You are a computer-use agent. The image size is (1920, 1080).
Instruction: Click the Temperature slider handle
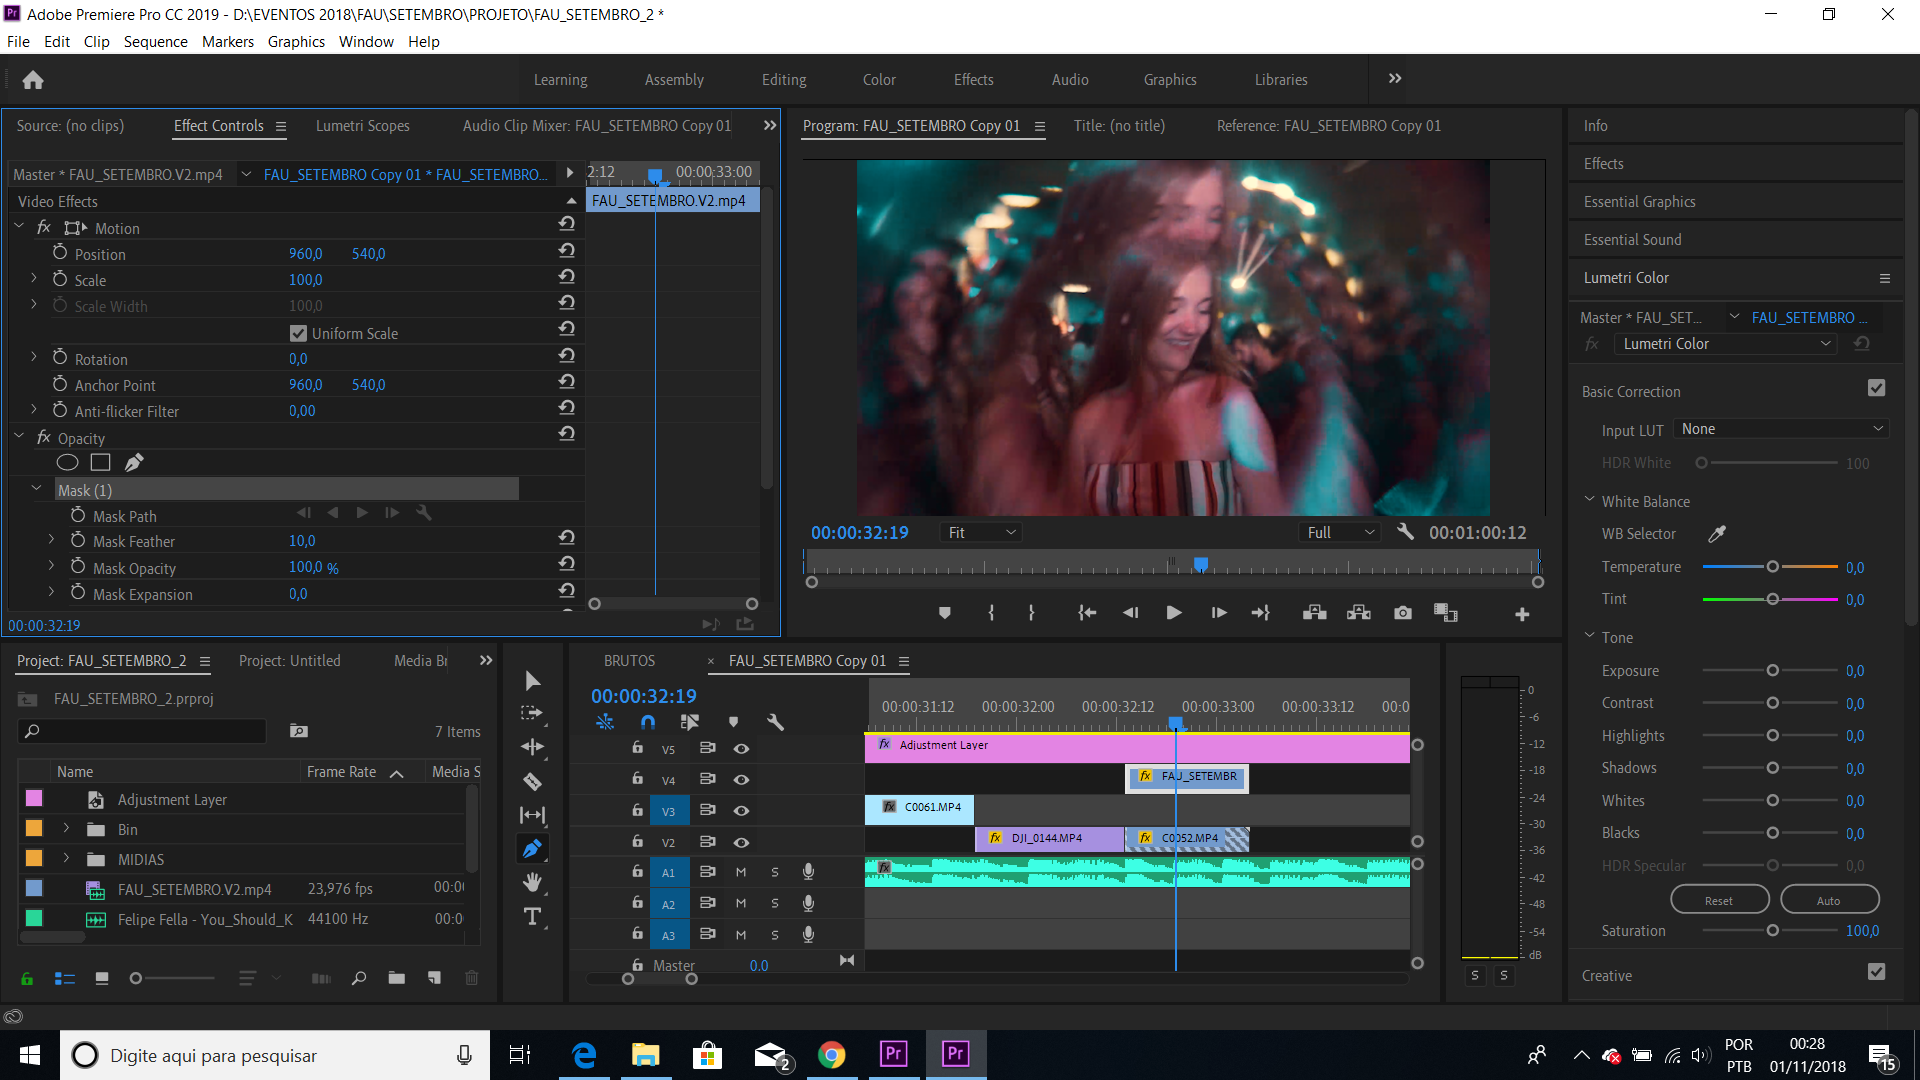1772,567
